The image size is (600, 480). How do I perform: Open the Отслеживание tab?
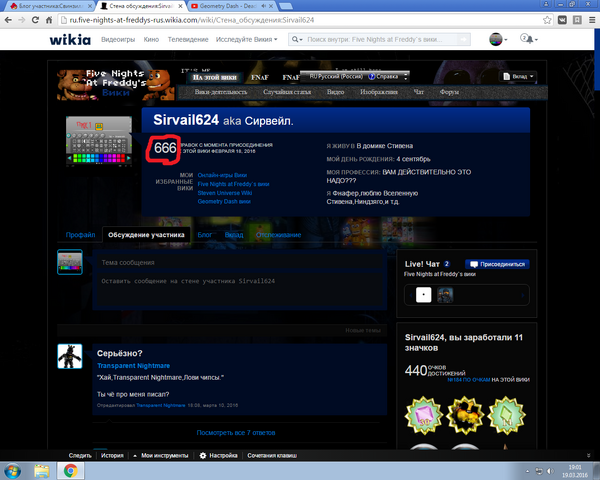[x=278, y=235]
